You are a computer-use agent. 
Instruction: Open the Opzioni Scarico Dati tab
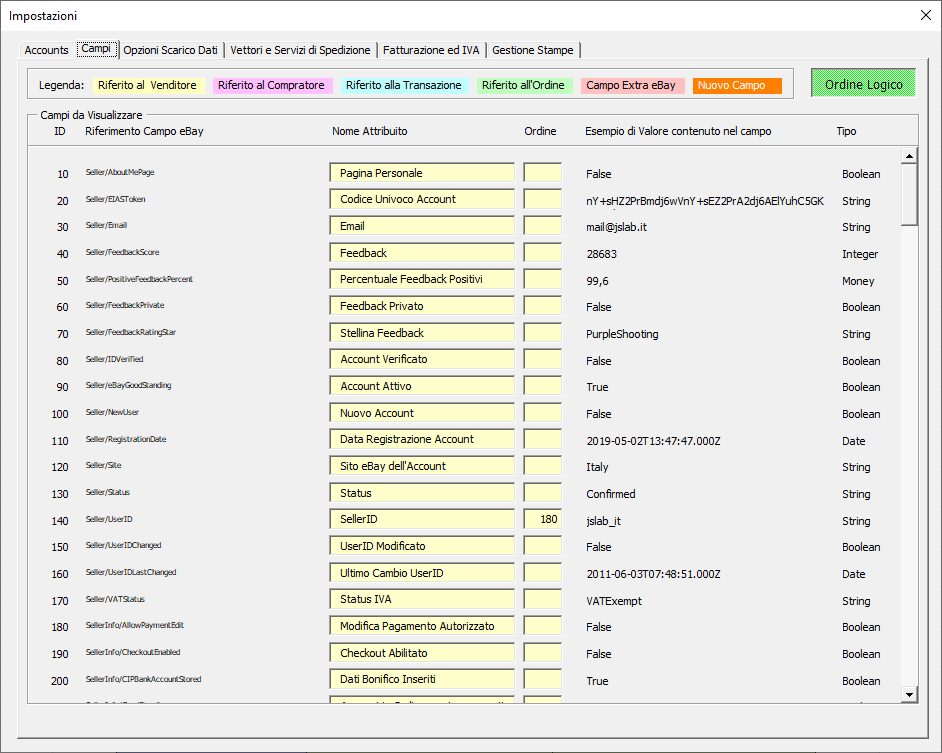pyautogui.click(x=171, y=50)
